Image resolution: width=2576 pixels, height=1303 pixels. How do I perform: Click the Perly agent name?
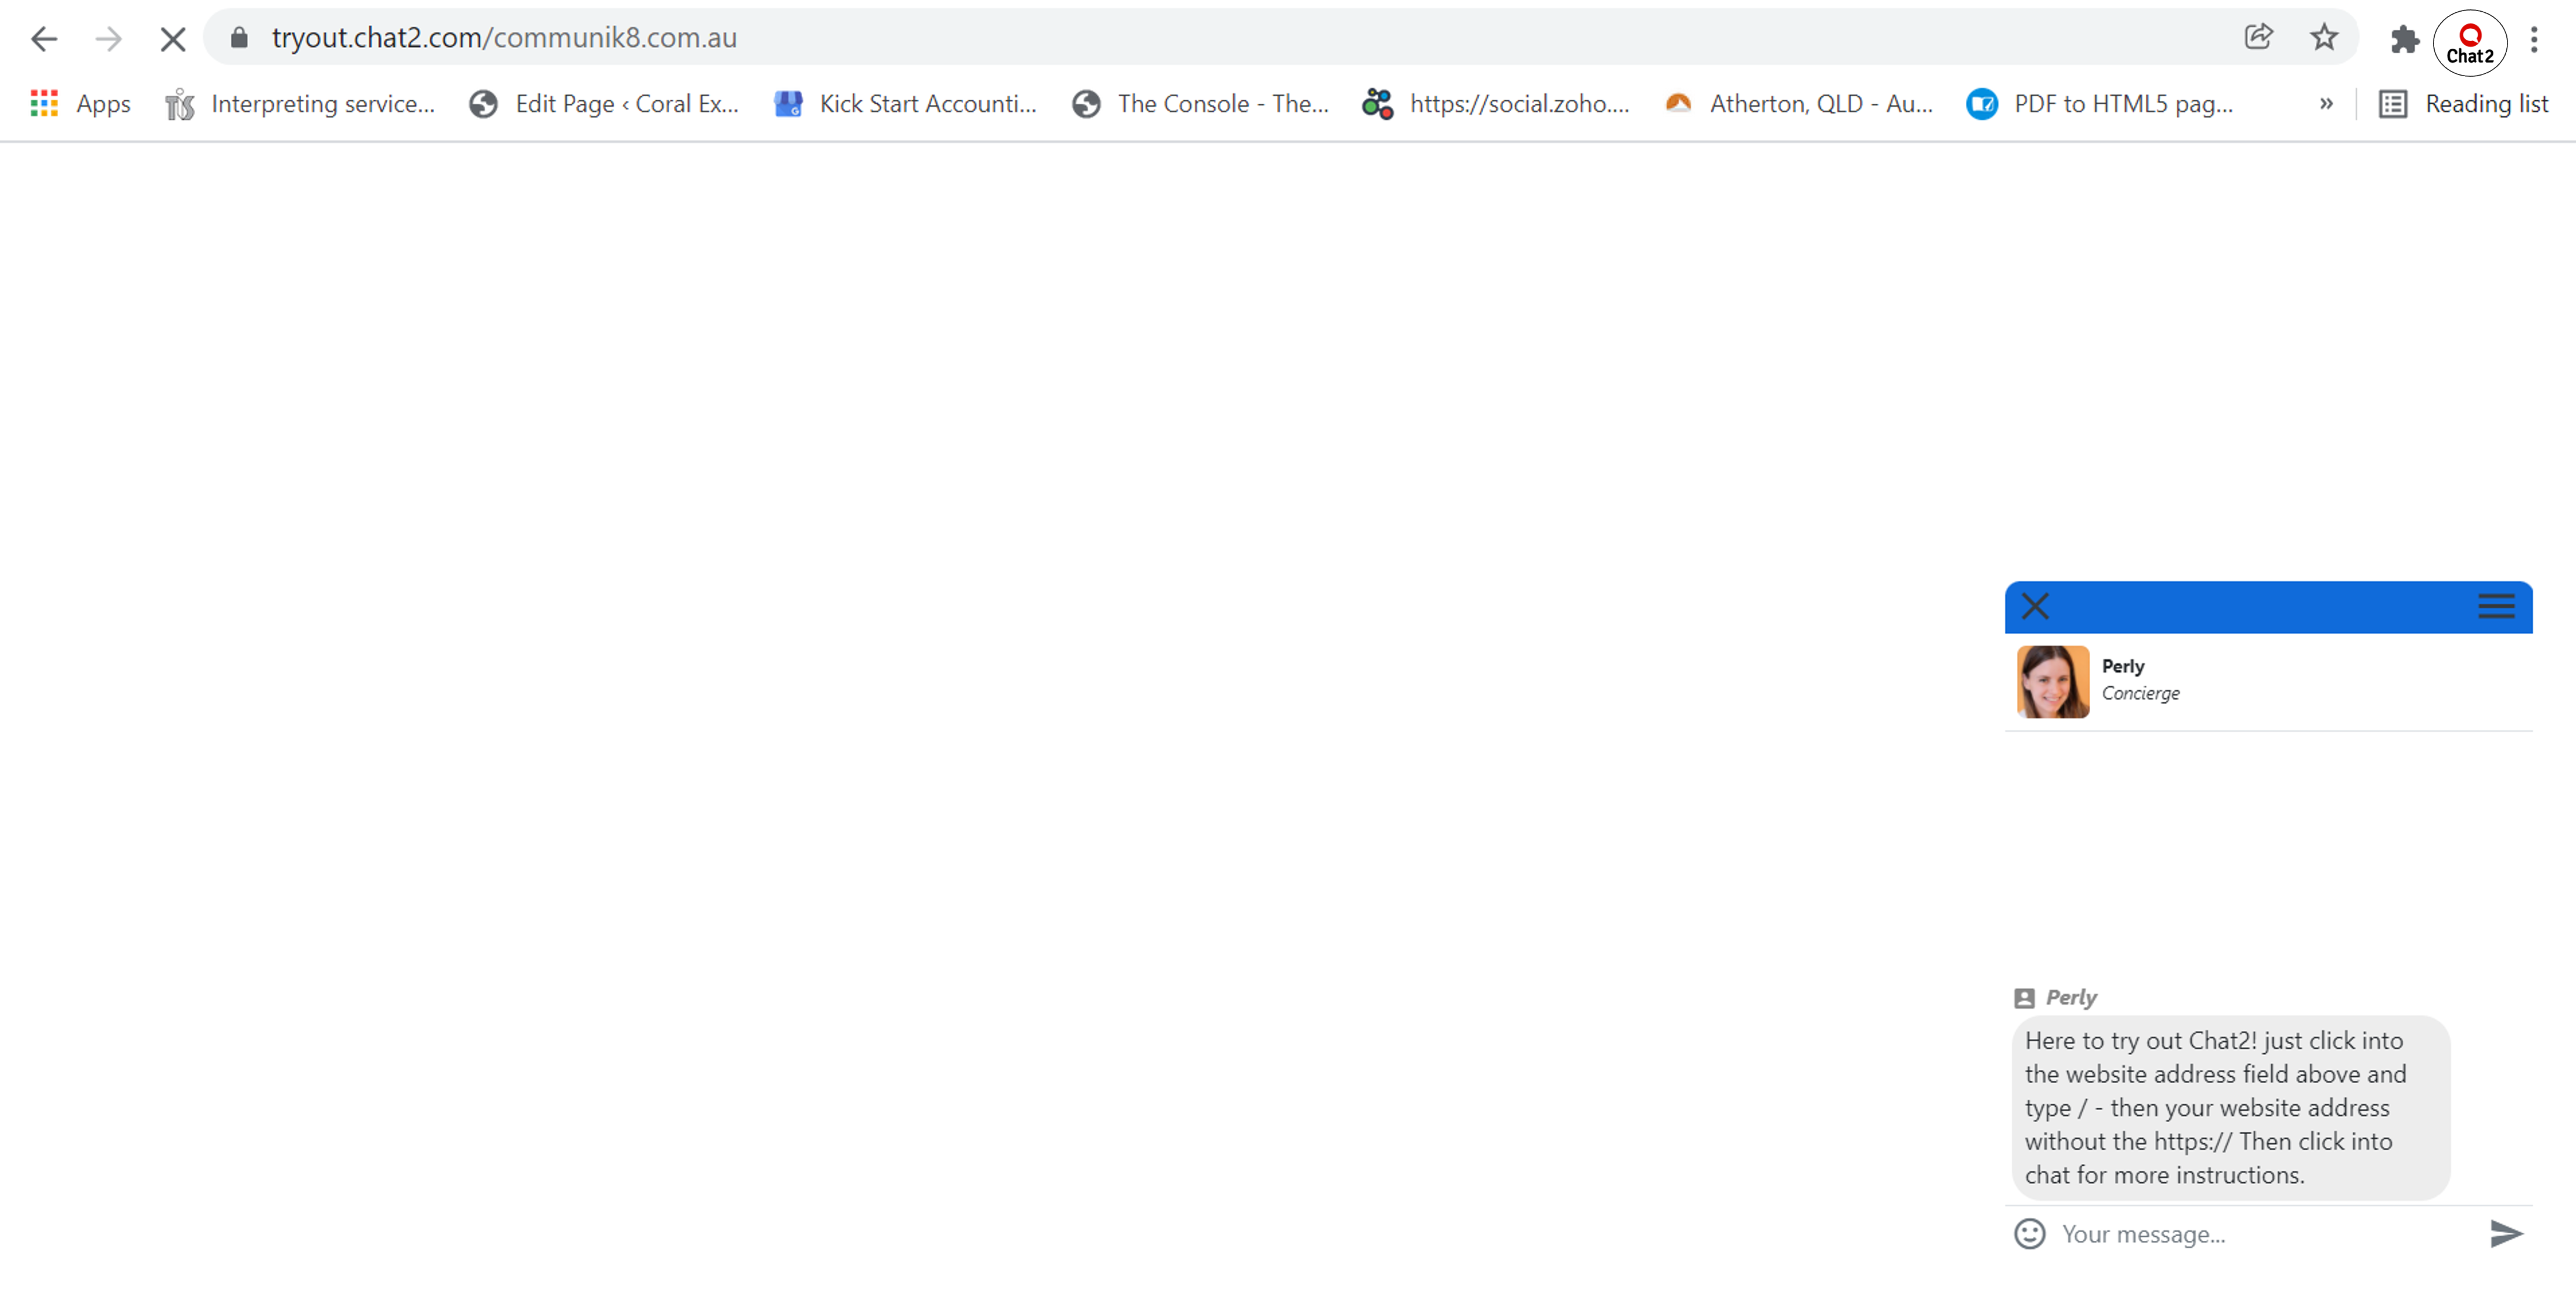(2122, 666)
